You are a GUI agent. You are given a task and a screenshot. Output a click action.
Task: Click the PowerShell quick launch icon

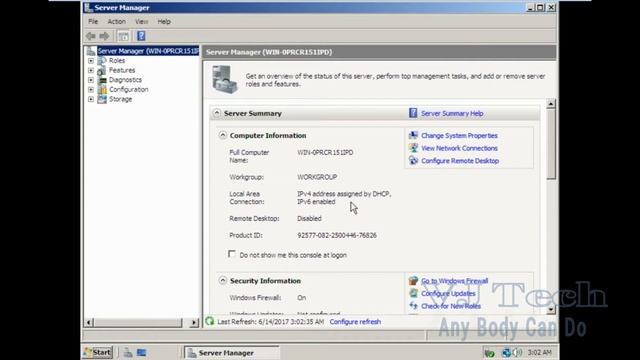tap(141, 353)
